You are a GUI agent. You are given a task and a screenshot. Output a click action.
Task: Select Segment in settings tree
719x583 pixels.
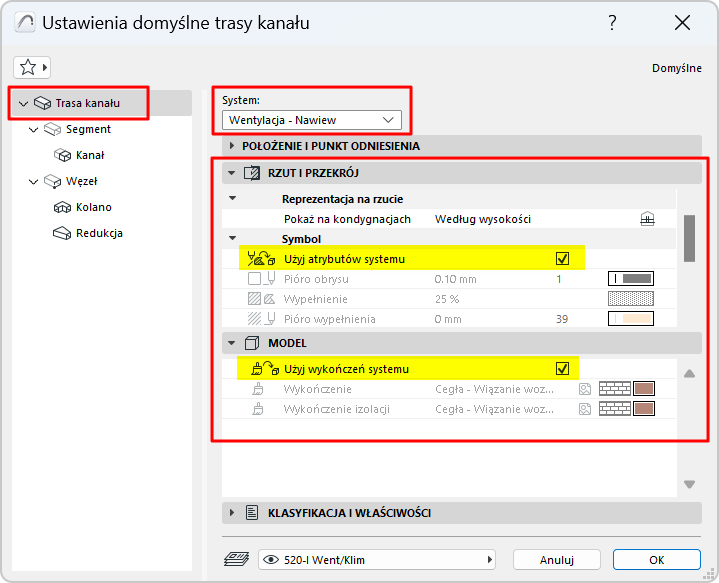(x=88, y=129)
